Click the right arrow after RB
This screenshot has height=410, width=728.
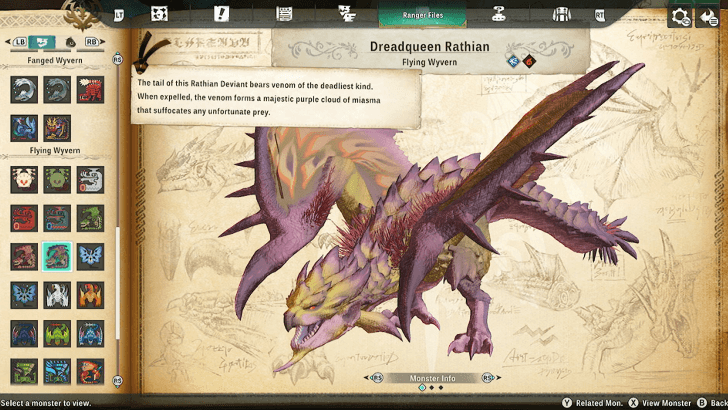tap(103, 42)
